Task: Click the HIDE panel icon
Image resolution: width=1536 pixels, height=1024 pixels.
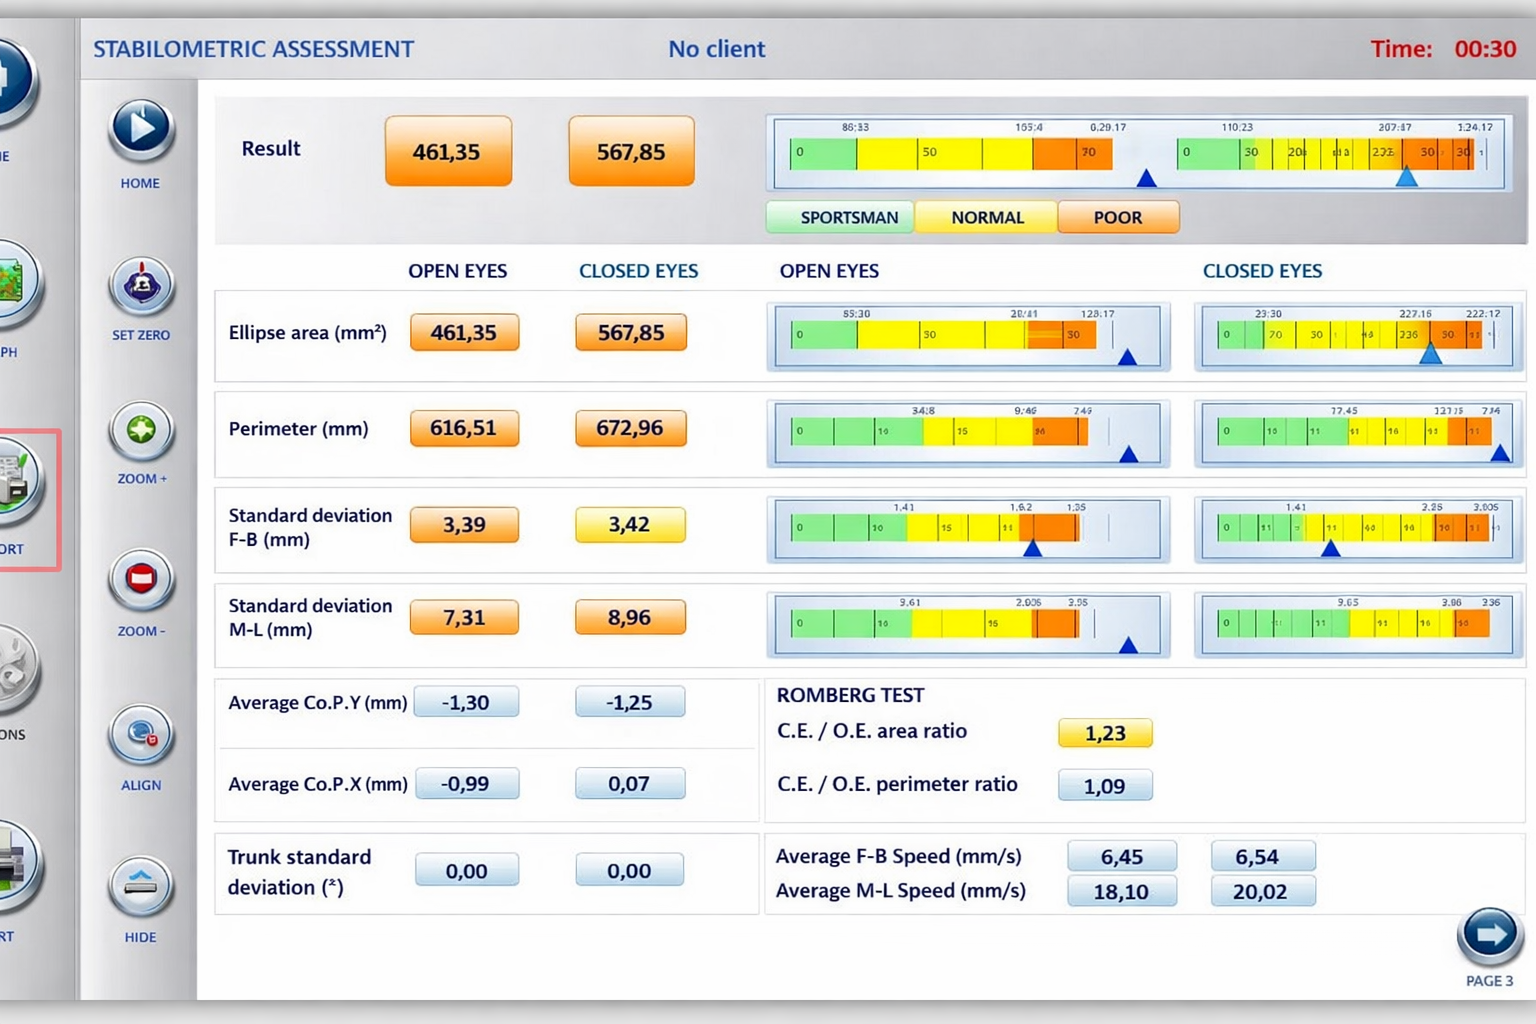Action: click(141, 885)
